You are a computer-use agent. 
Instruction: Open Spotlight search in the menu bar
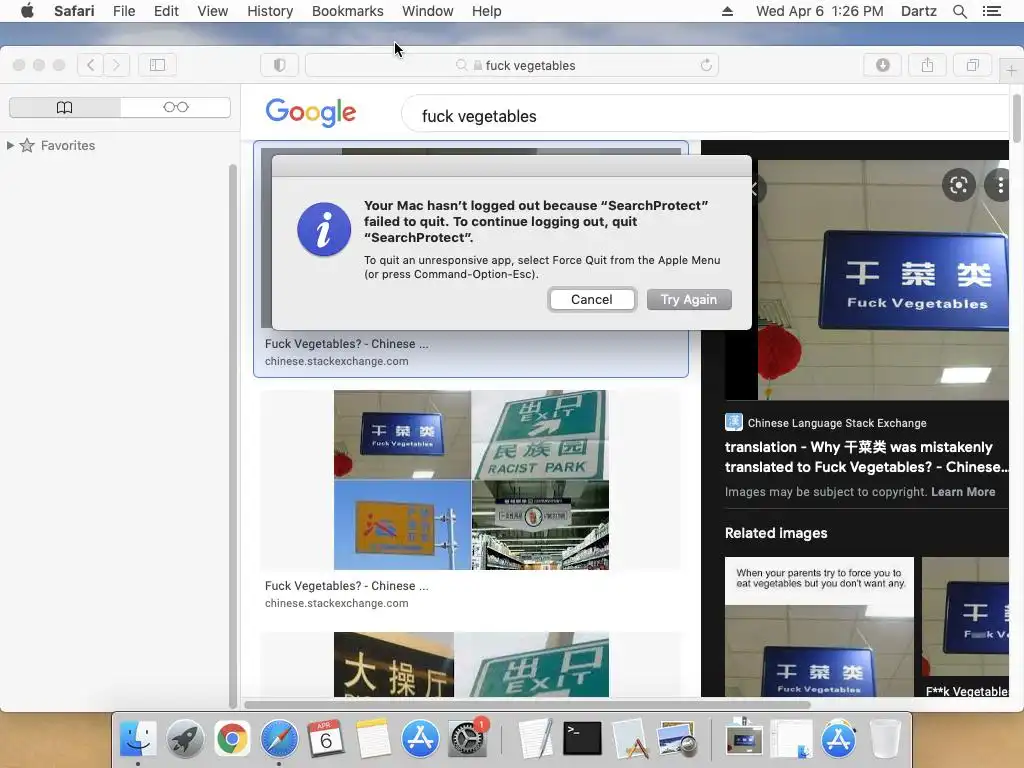click(x=959, y=11)
